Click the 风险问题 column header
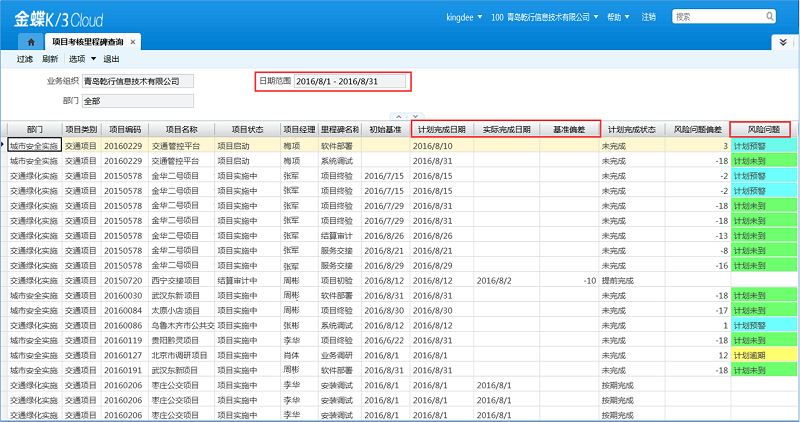800x422 pixels. 763,130
